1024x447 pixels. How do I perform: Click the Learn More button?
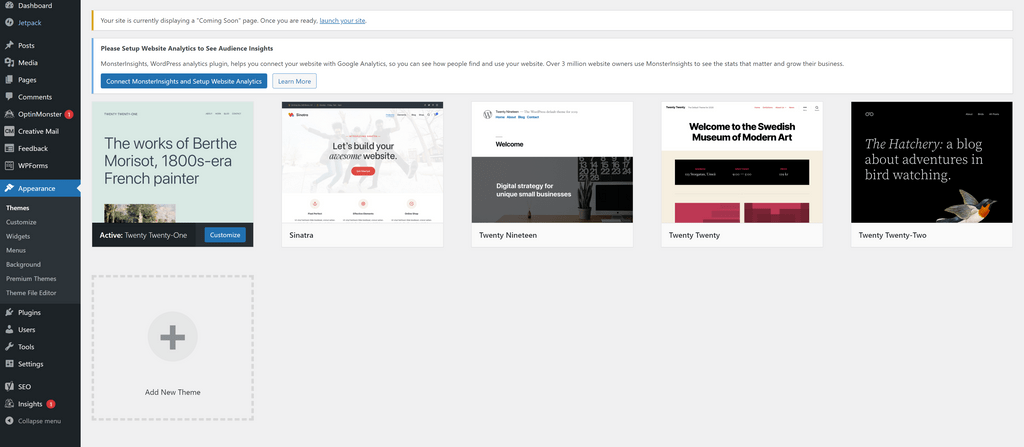coord(294,81)
